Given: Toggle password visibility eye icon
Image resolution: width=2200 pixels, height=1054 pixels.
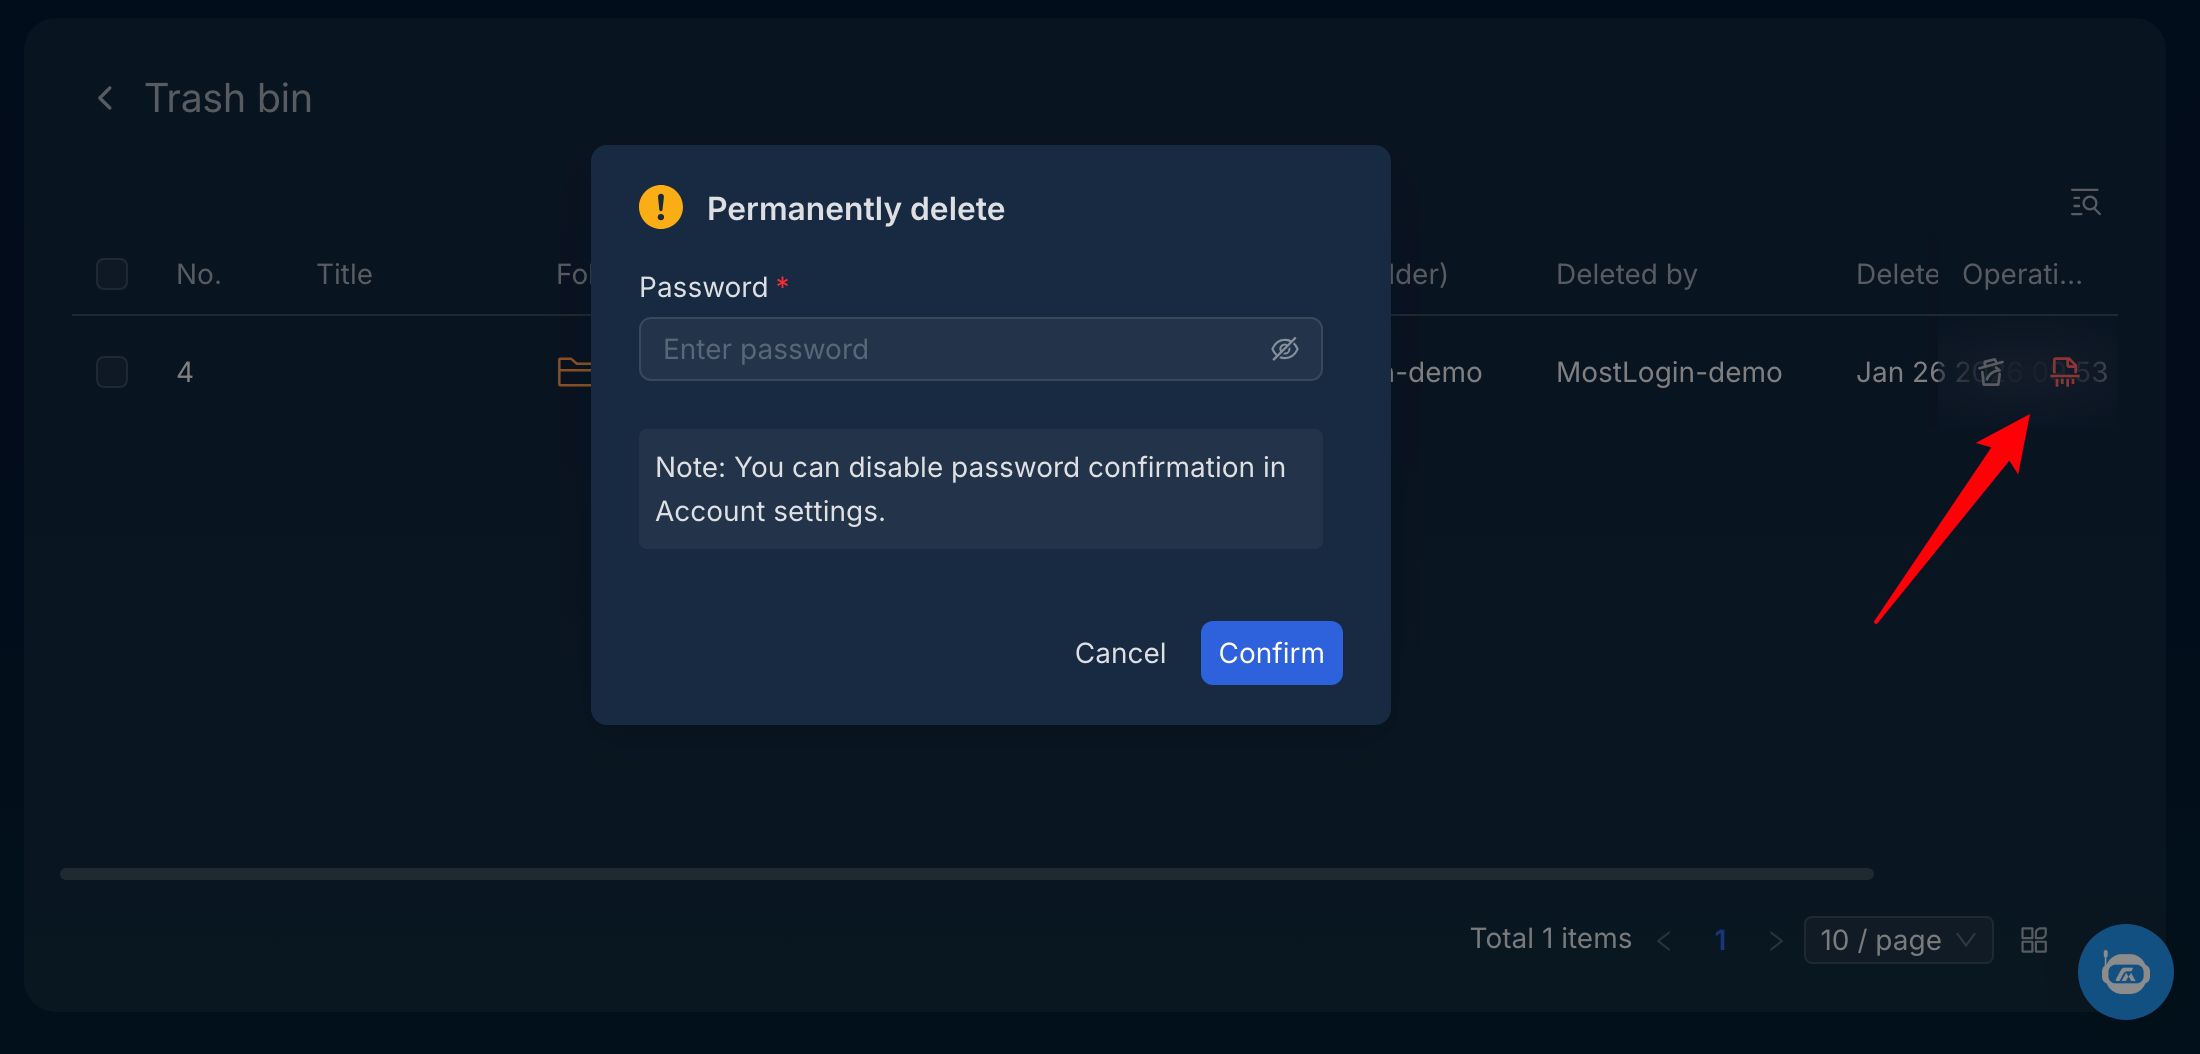Looking at the screenshot, I should pos(1285,349).
